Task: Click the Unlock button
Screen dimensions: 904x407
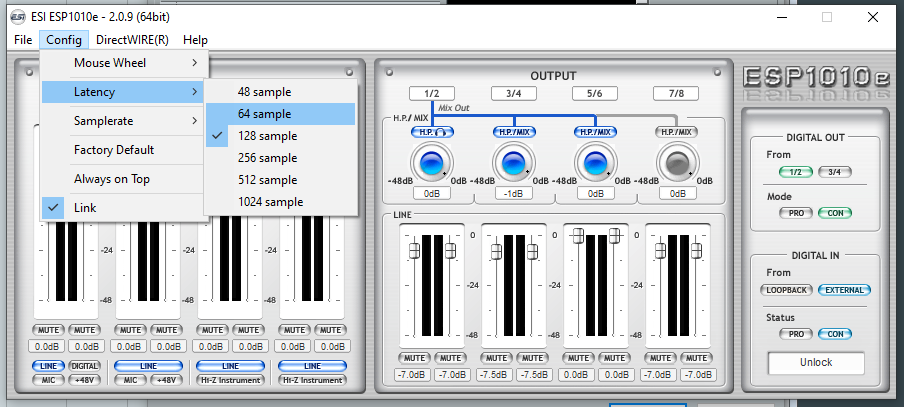Action: click(816, 363)
